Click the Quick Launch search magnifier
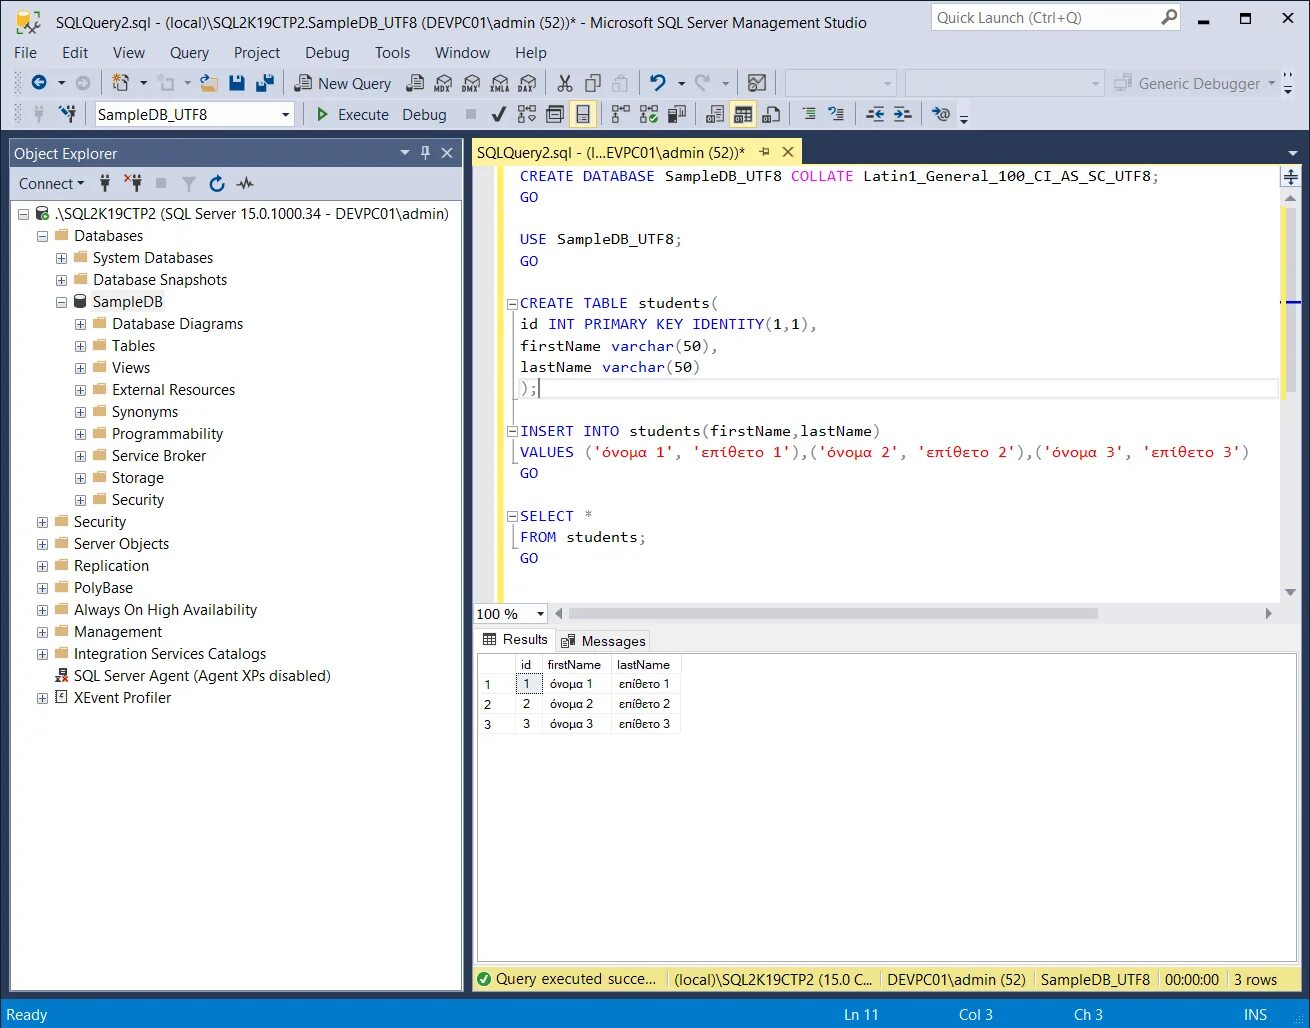 1169,17
